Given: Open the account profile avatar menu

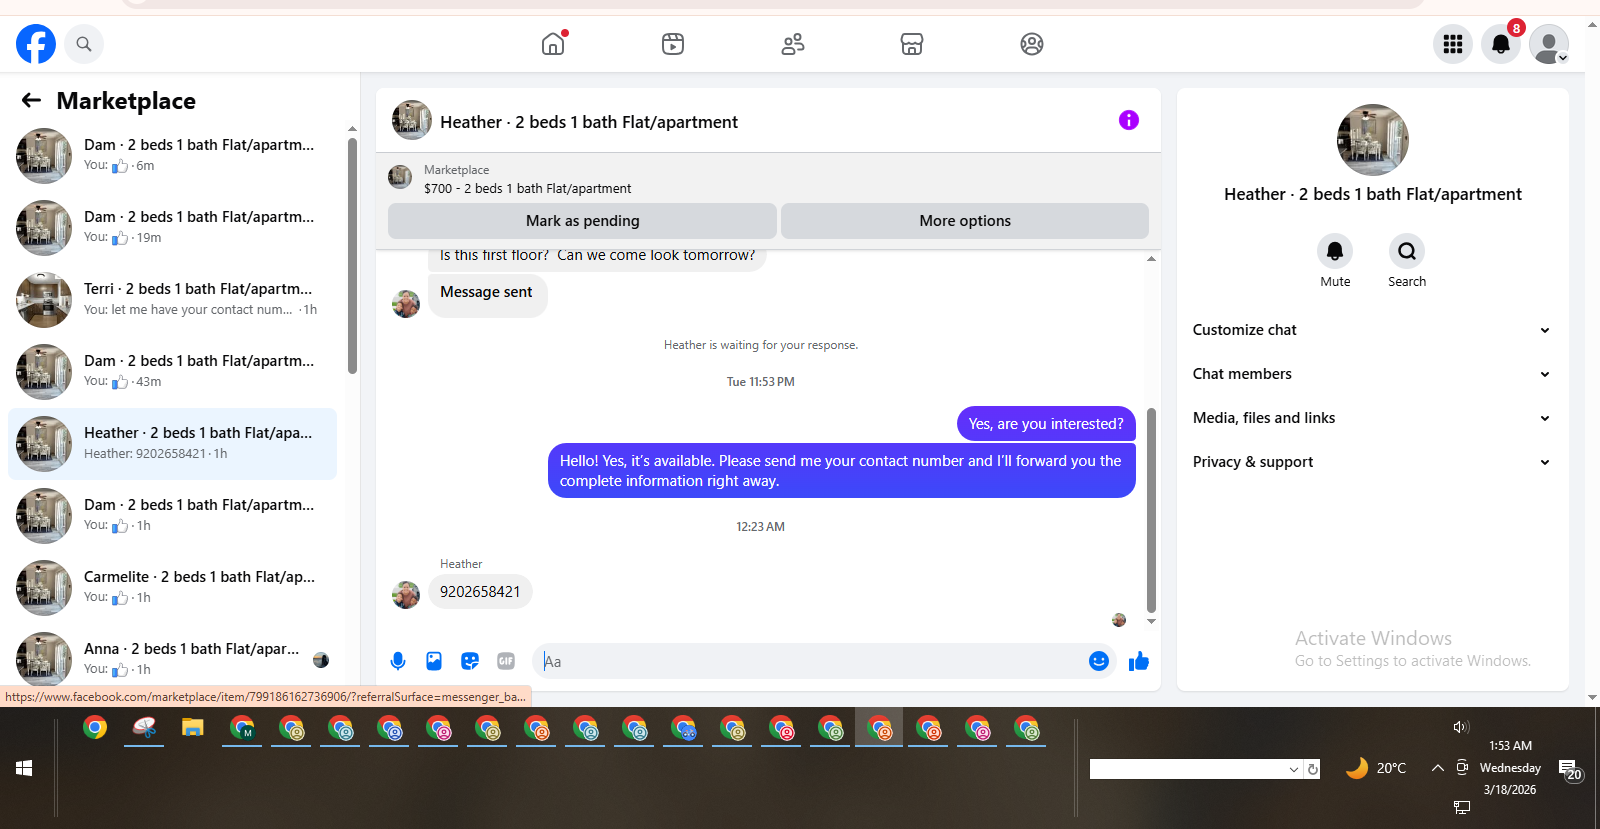Looking at the screenshot, I should click(1549, 44).
